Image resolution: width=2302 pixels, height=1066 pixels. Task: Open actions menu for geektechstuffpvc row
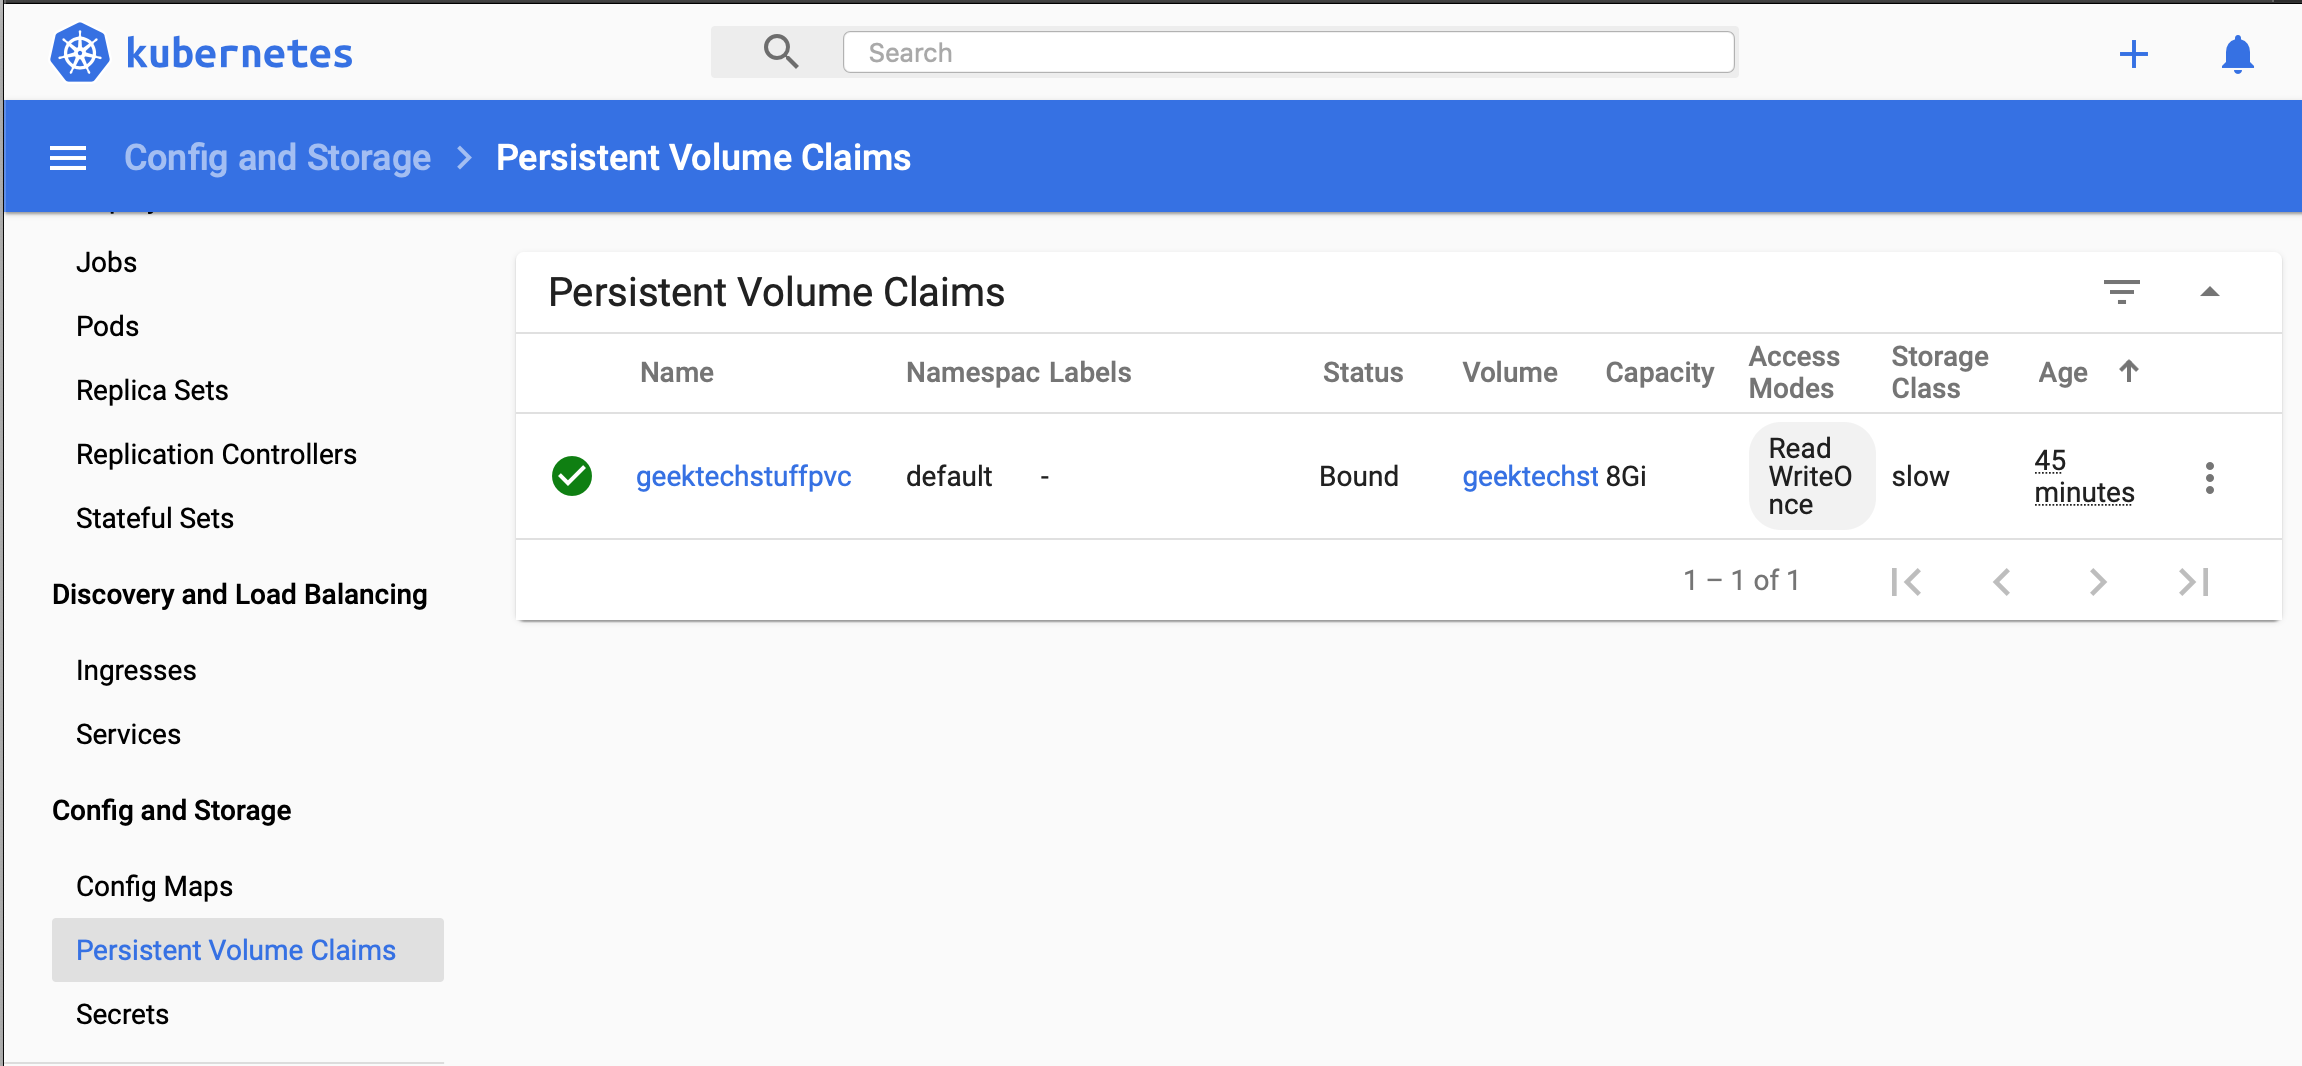pos(2210,478)
